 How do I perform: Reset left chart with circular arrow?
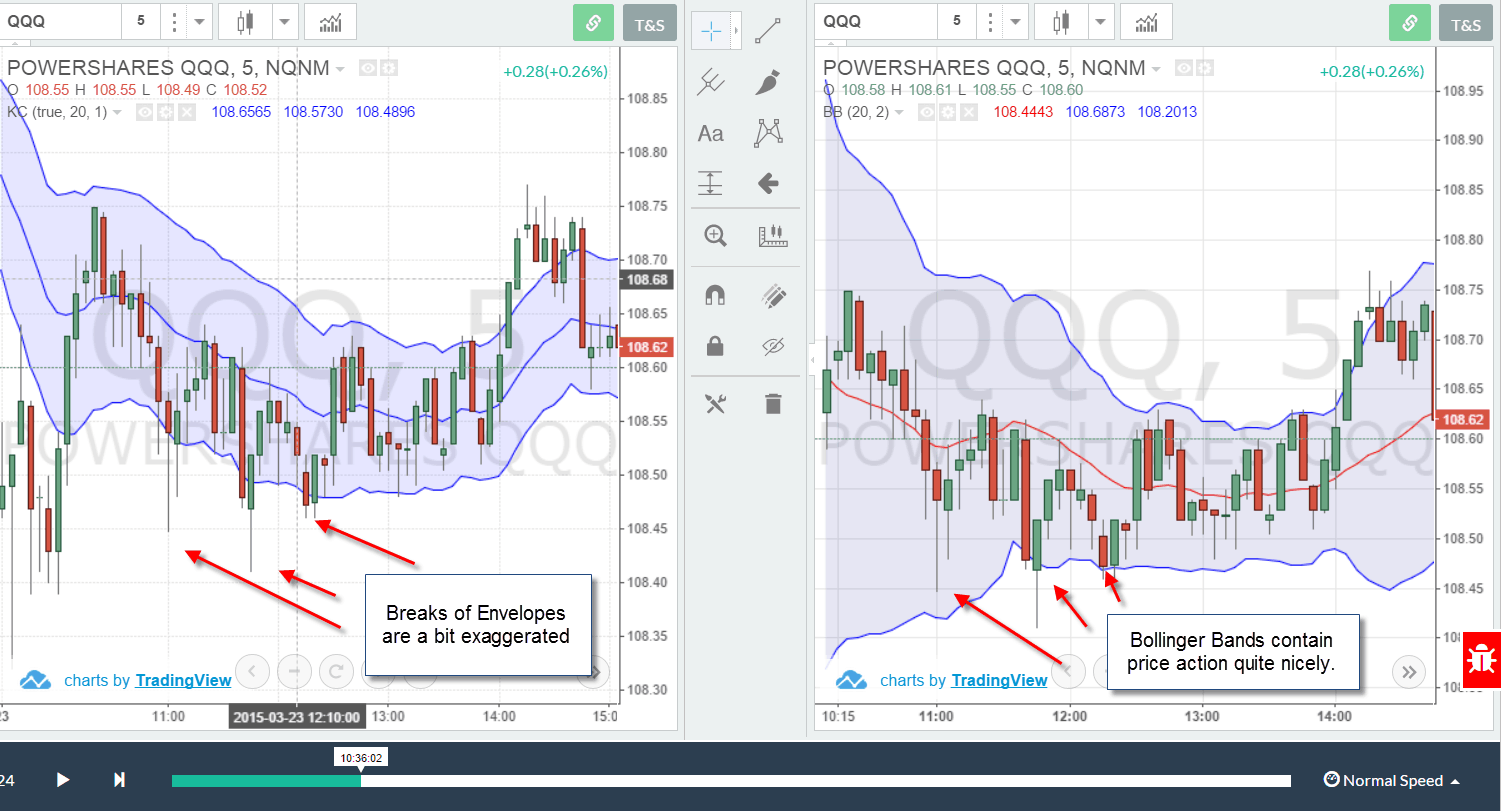(x=336, y=671)
